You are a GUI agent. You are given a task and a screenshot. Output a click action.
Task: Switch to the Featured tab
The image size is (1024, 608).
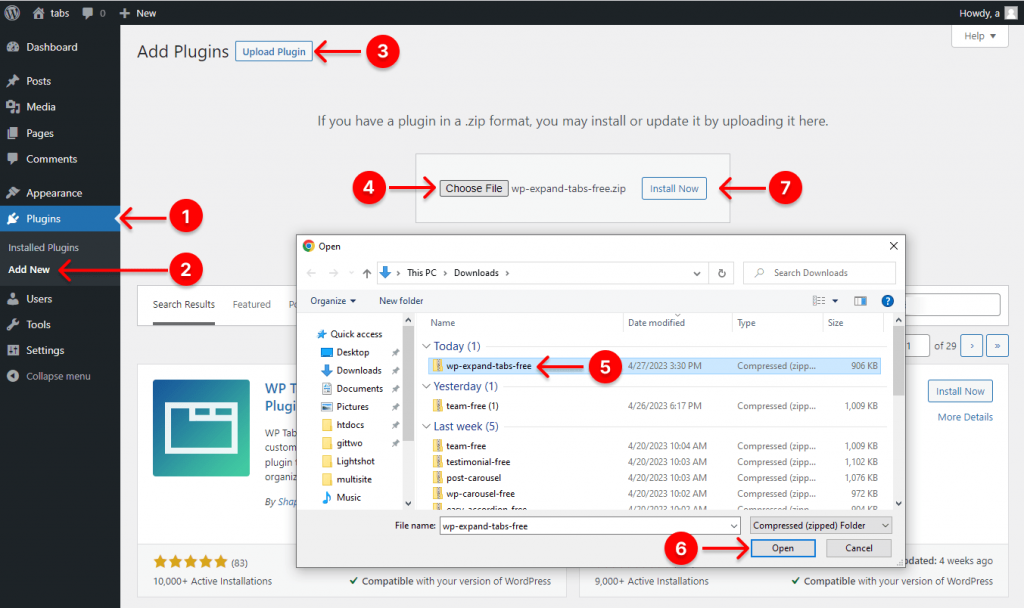click(x=251, y=304)
